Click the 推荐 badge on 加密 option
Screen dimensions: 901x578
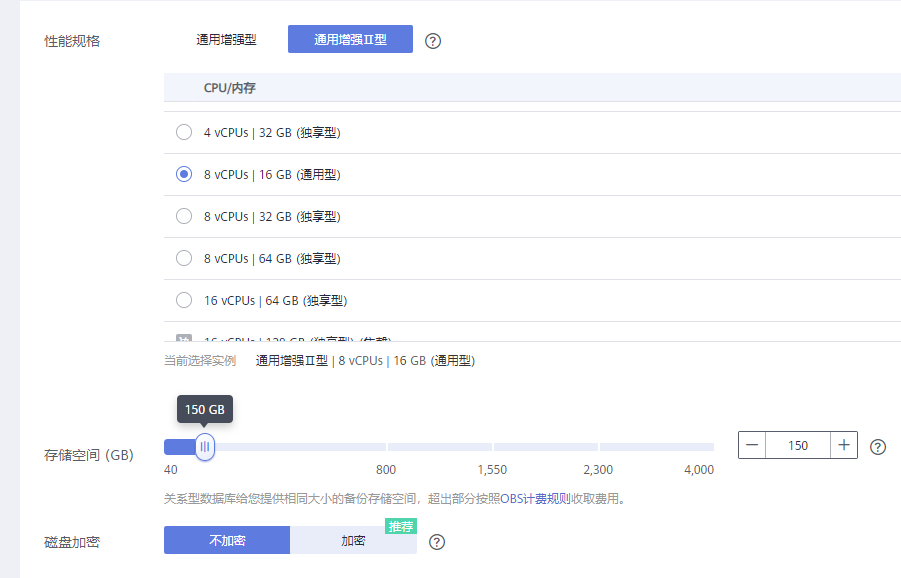click(x=401, y=526)
